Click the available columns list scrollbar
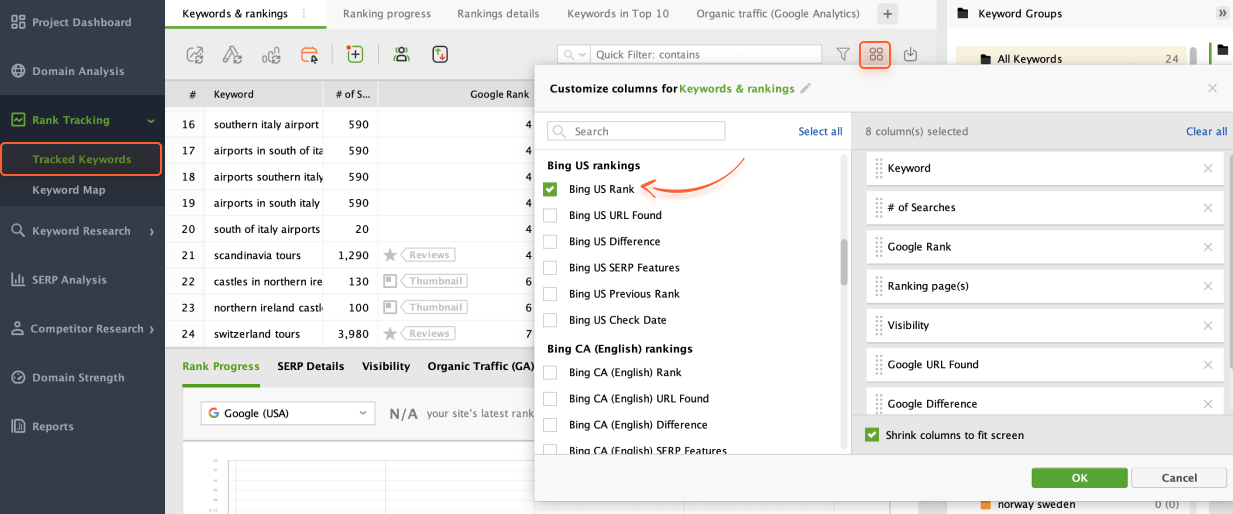Image resolution: width=1233 pixels, height=514 pixels. pyautogui.click(x=844, y=262)
